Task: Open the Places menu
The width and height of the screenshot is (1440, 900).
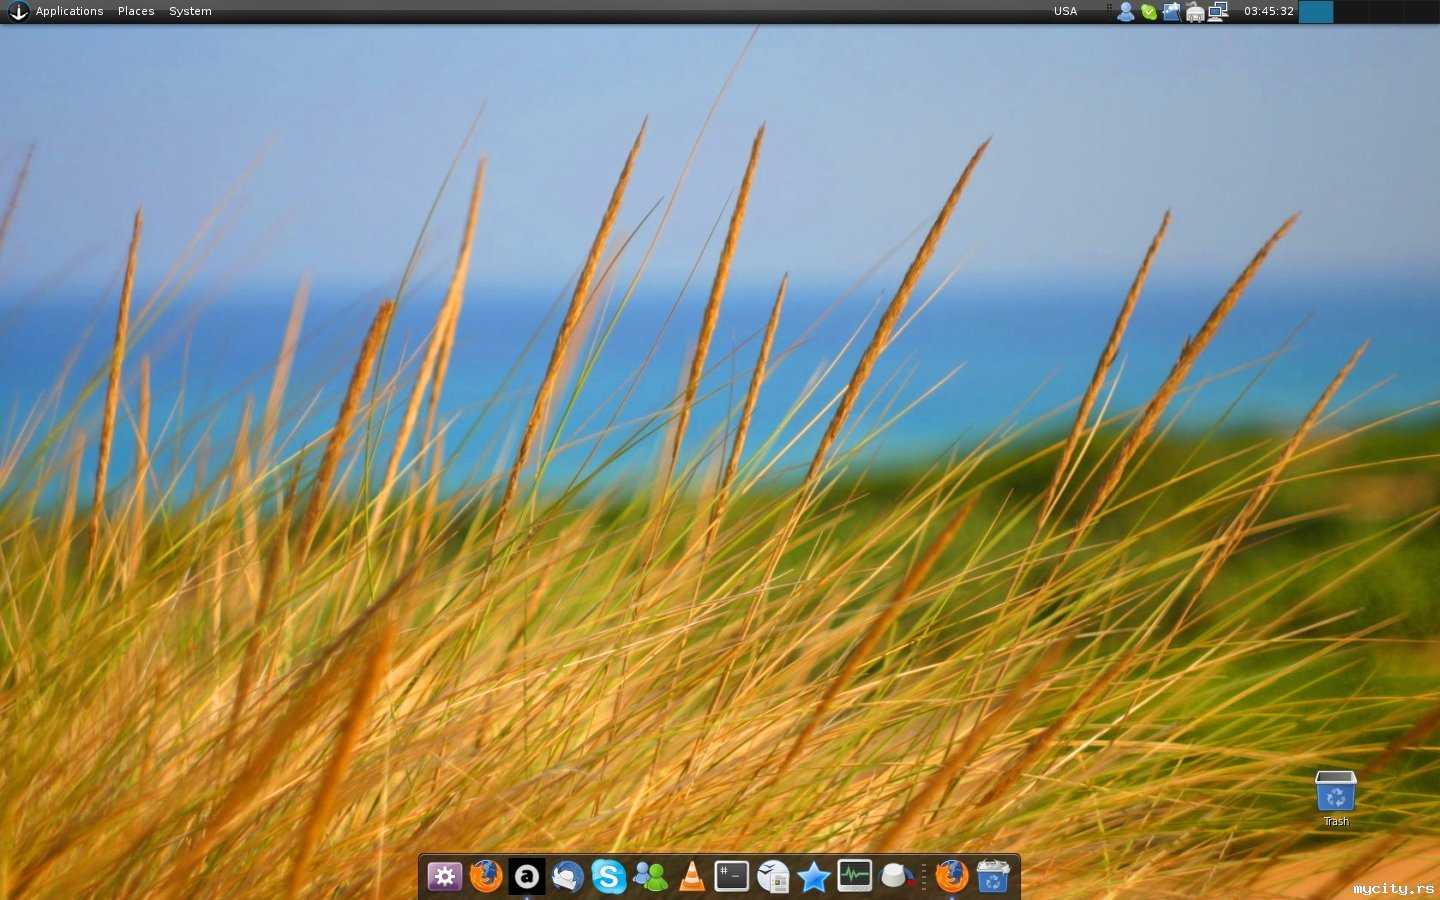Action: click(x=136, y=11)
